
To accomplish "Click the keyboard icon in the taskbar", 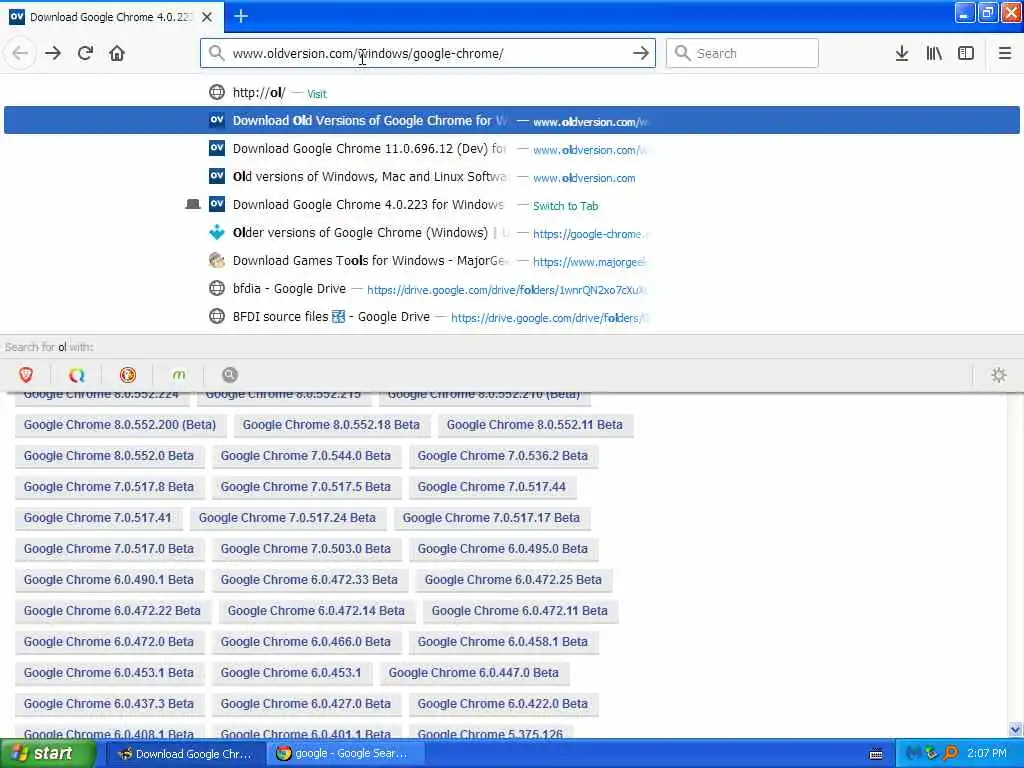I will click(x=876, y=754).
